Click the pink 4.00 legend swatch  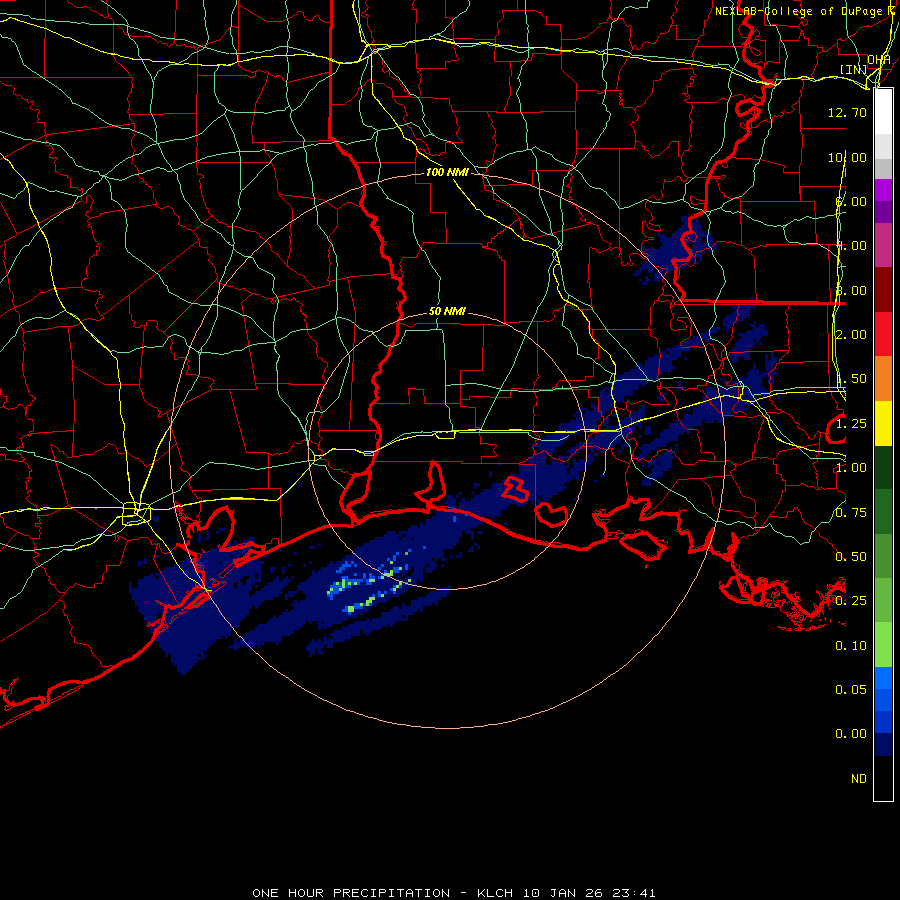tap(883, 245)
